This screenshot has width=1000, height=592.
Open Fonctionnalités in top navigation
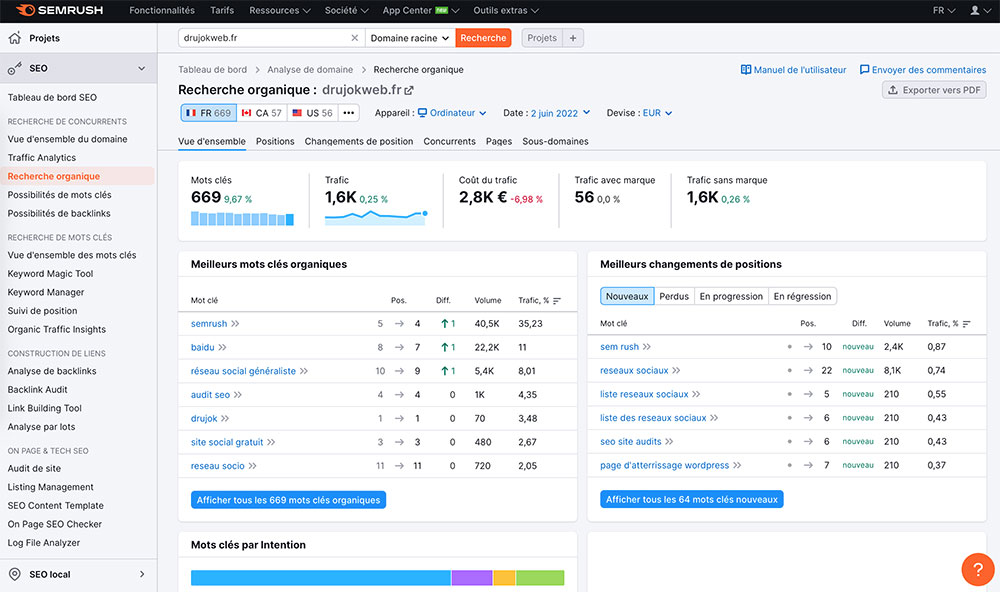tap(162, 10)
